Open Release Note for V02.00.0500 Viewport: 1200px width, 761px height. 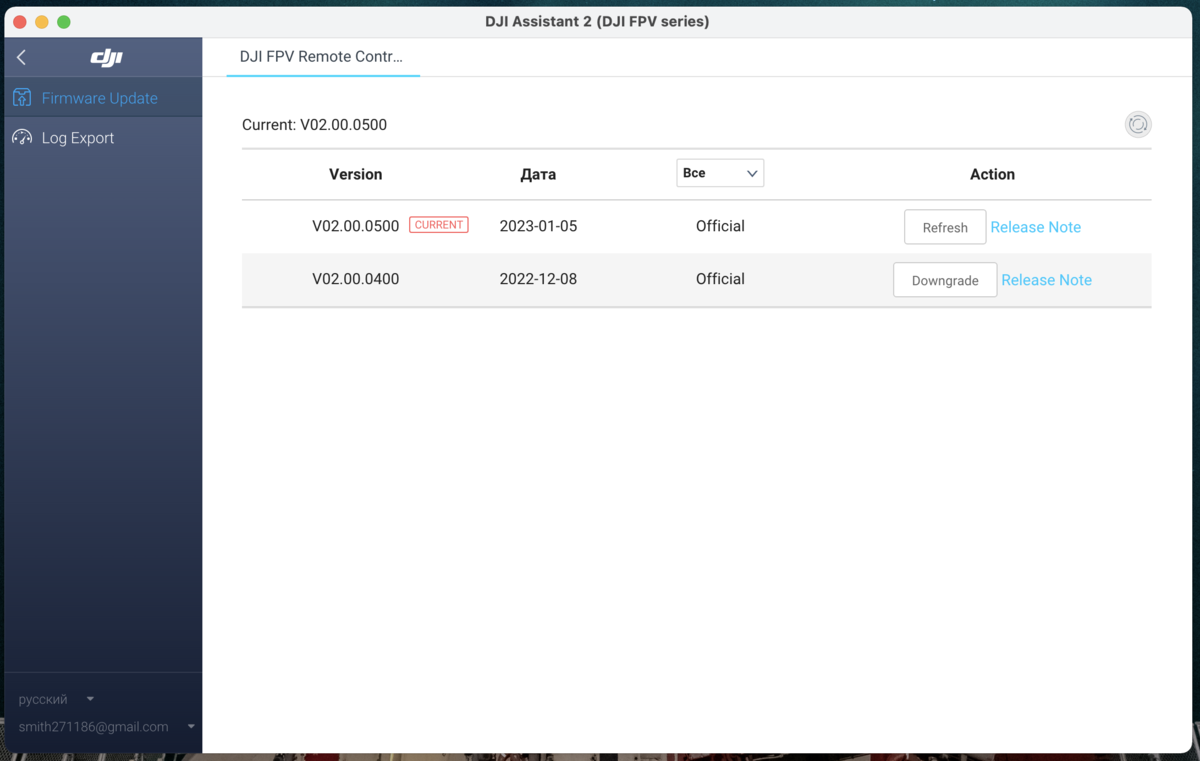(1035, 227)
